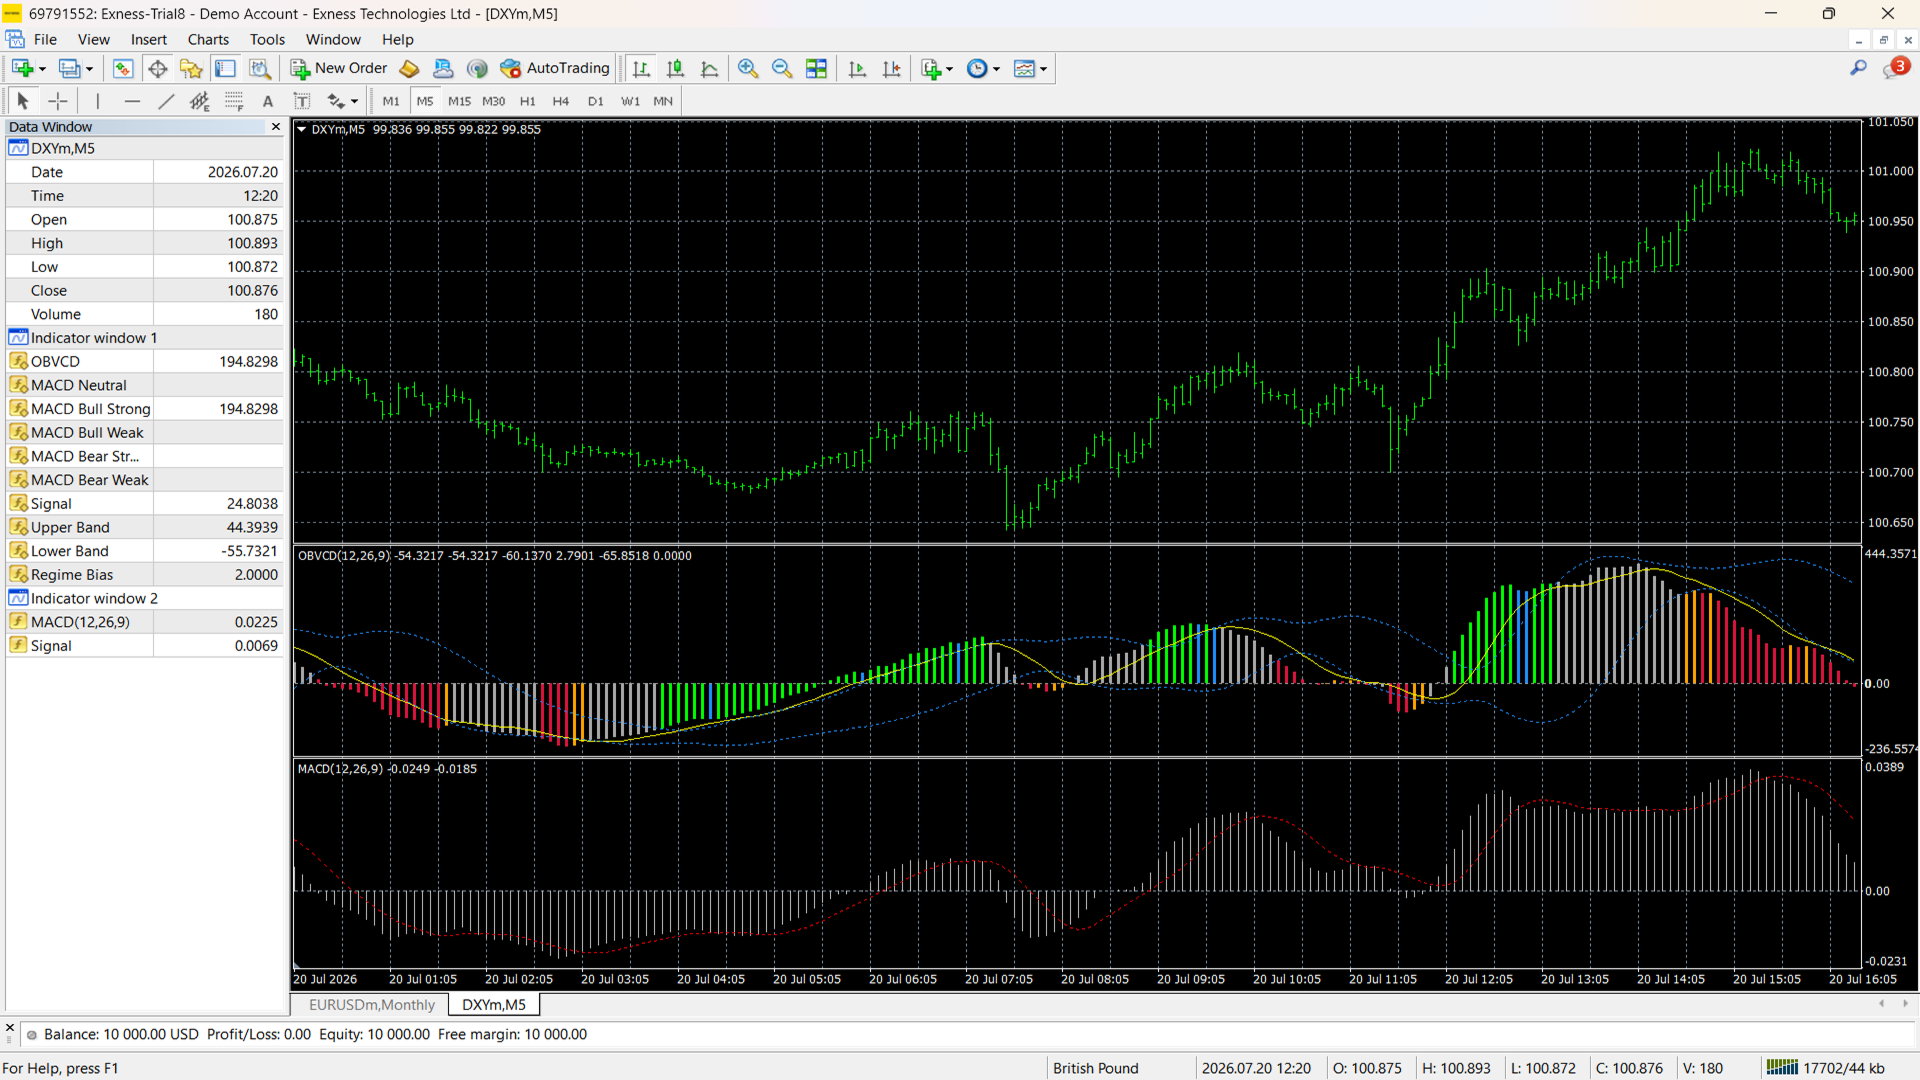The width and height of the screenshot is (1920, 1080).
Task: Open the Market Watch panel icon
Action: click(x=122, y=69)
